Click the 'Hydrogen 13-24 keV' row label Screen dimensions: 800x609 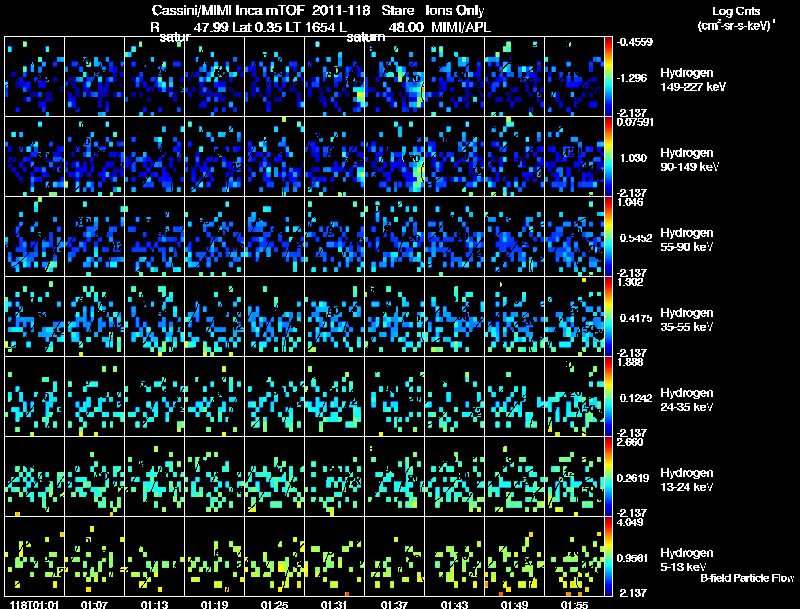[687, 480]
